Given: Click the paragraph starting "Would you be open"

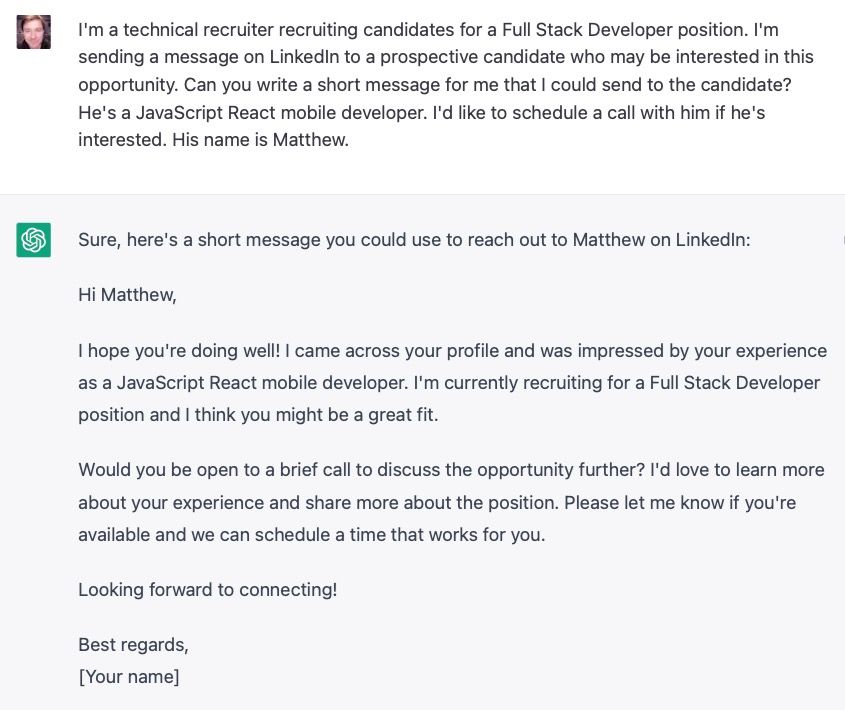Looking at the screenshot, I should click(450, 502).
